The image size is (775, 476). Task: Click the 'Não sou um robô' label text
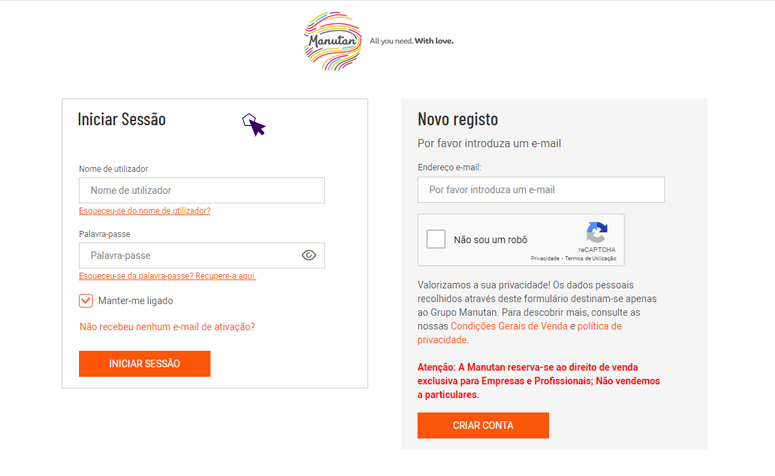pos(490,240)
